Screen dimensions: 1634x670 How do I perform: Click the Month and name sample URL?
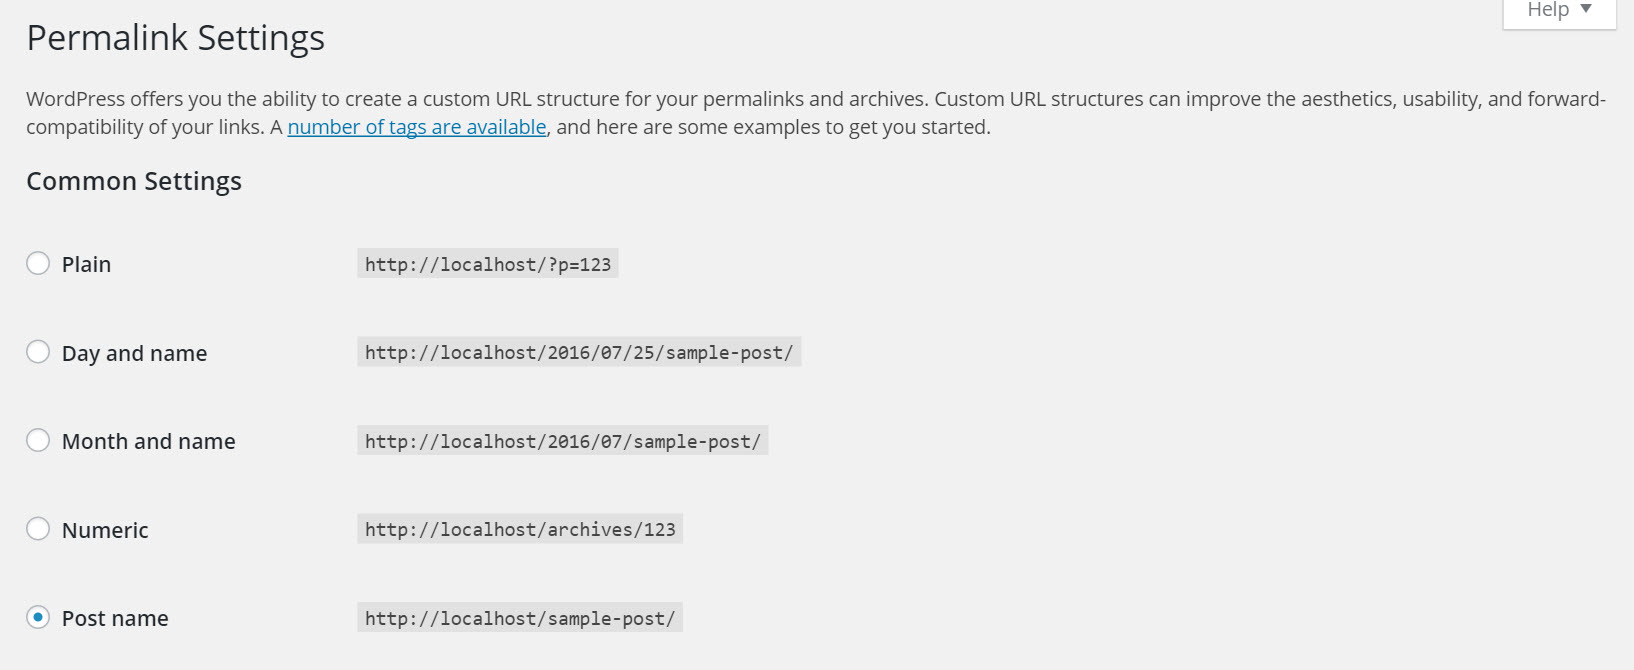pos(562,440)
